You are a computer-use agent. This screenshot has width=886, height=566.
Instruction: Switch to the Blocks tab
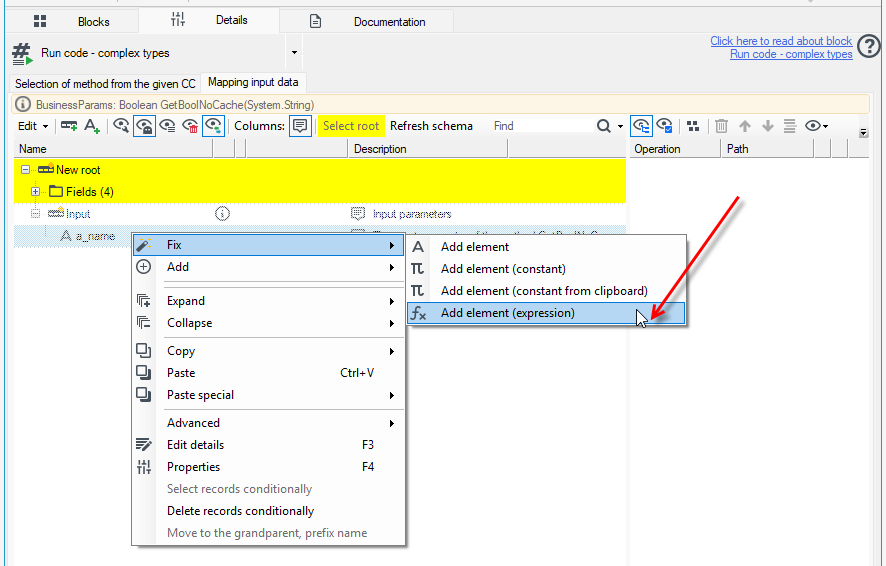[x=72, y=21]
